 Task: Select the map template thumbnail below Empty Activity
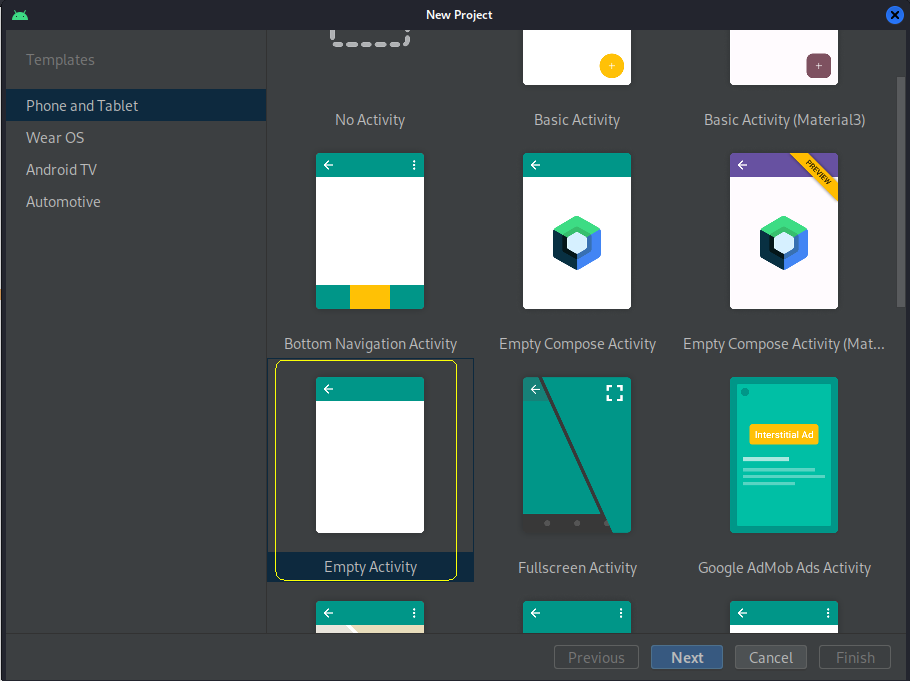click(370, 617)
